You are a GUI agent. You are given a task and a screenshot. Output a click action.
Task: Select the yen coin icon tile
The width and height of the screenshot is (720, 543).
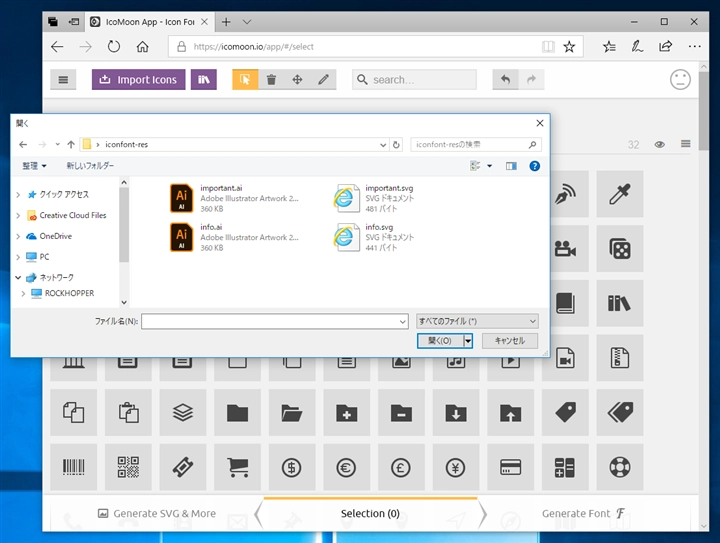click(456, 467)
